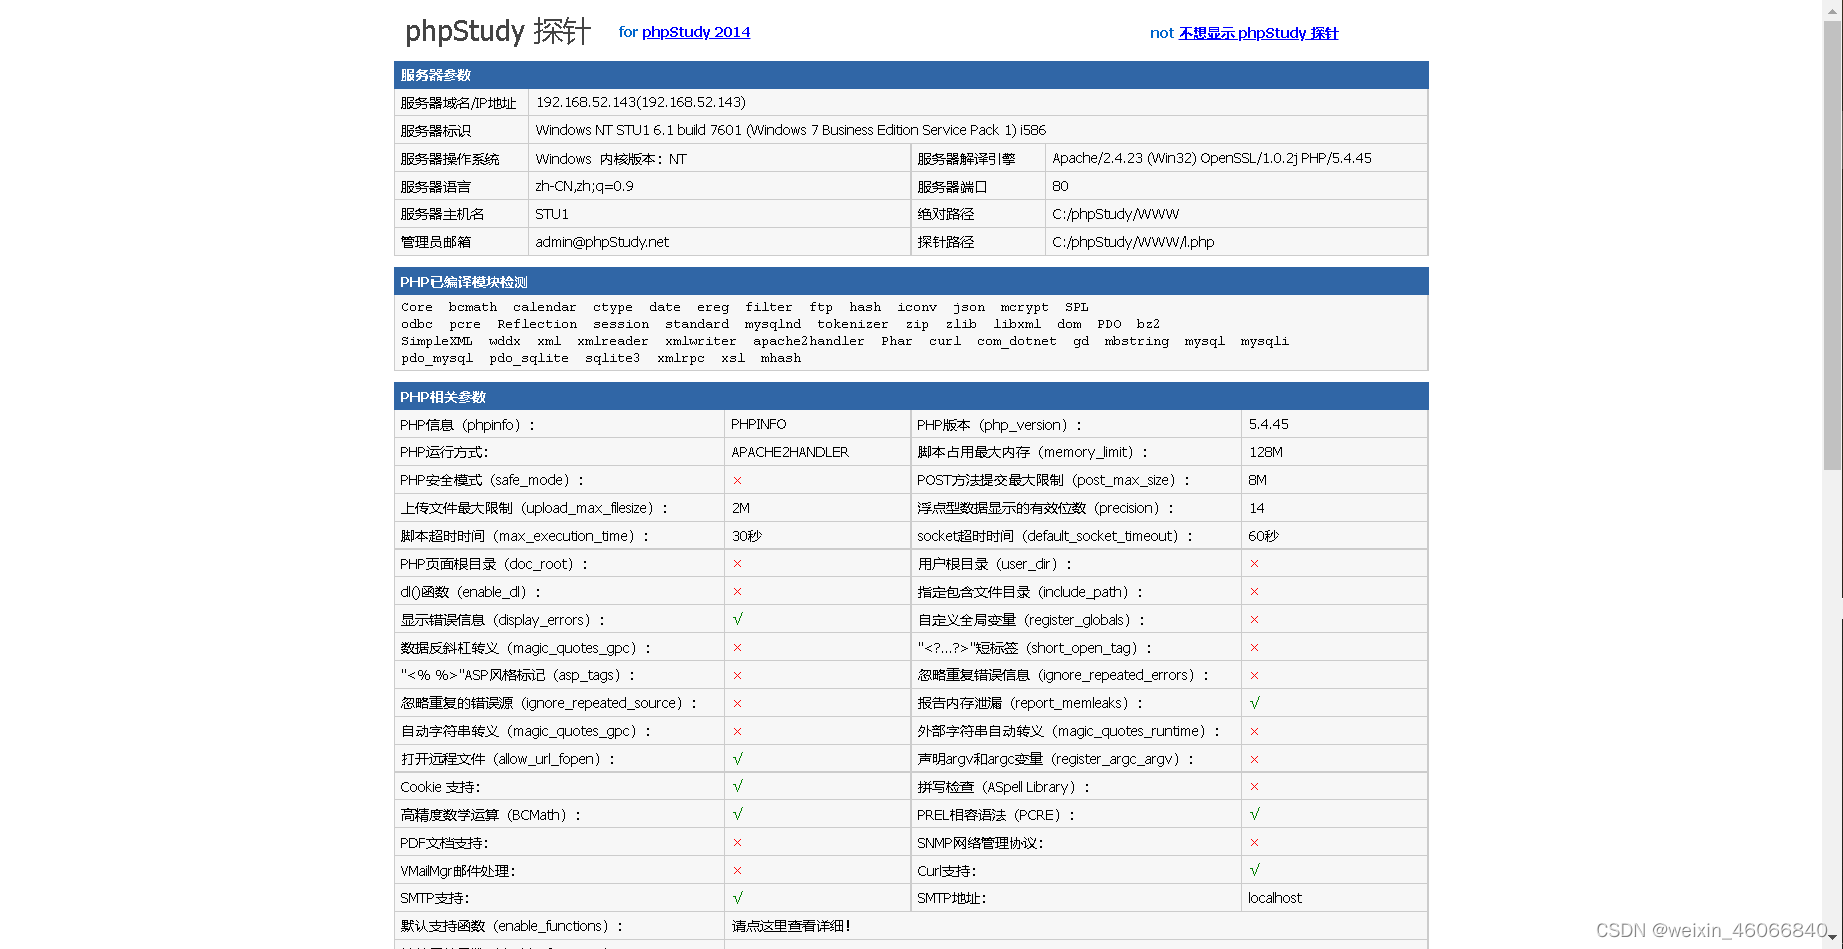The height and width of the screenshot is (949, 1843).
Task: Click the gray cross for PDF文档支持
Action: tap(738, 843)
